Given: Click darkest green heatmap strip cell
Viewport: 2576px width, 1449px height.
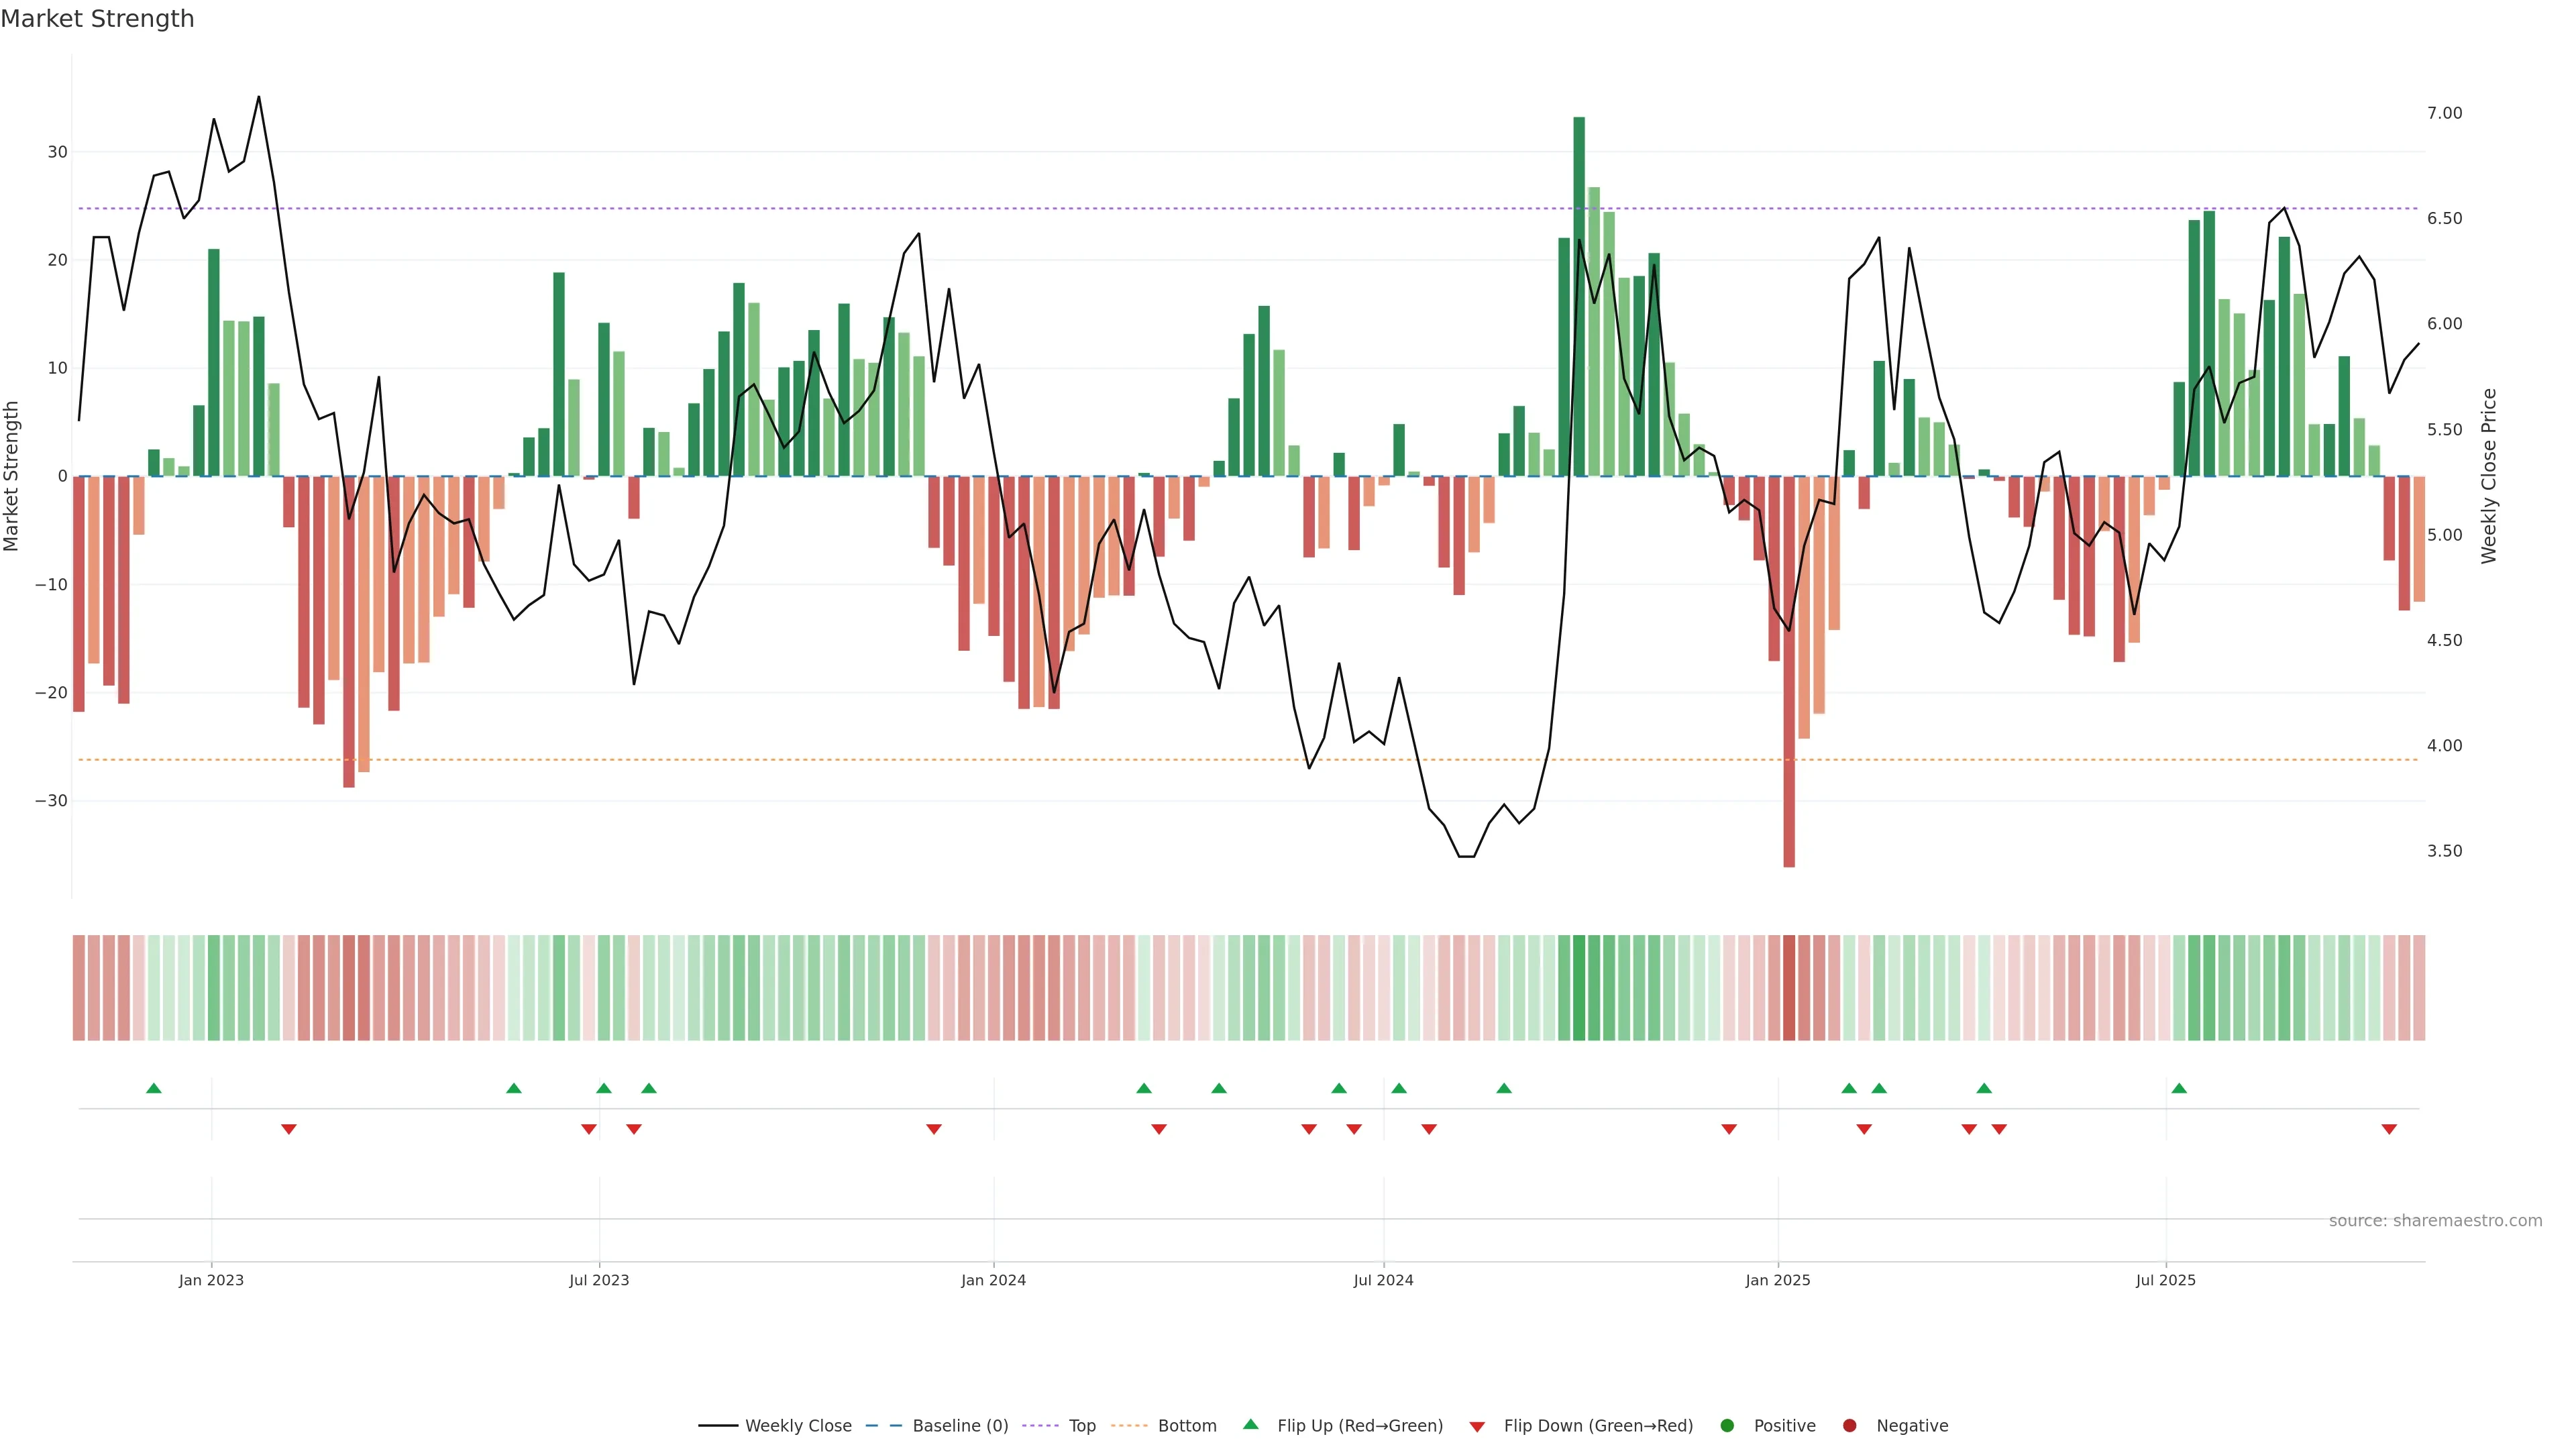Looking at the screenshot, I should point(1579,988).
